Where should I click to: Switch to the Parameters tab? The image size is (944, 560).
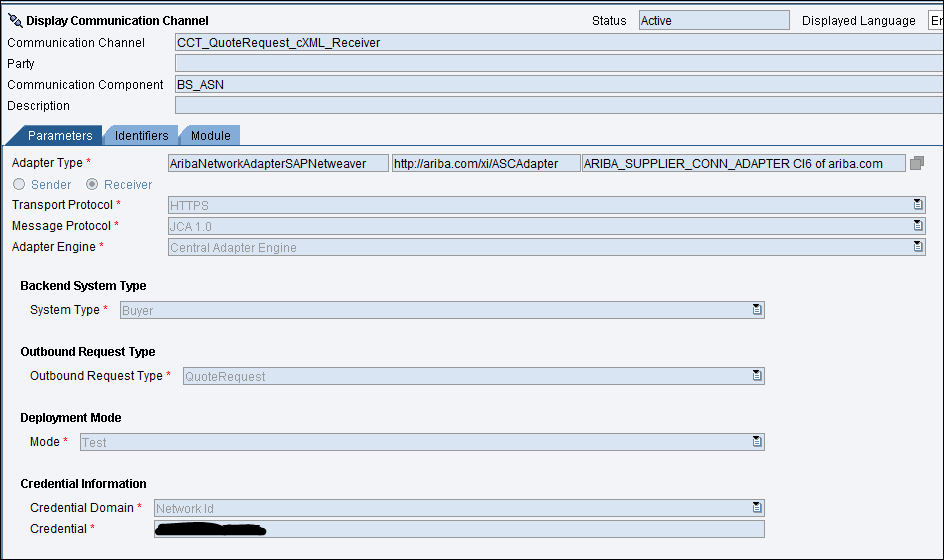tap(60, 135)
